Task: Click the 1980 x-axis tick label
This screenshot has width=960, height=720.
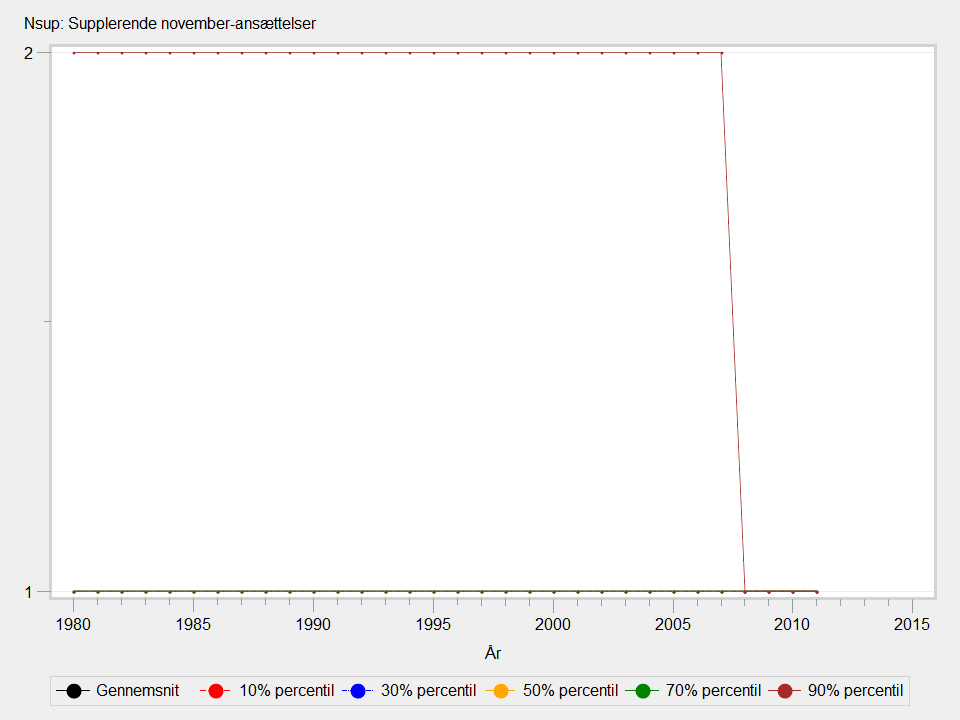Action: (x=73, y=625)
